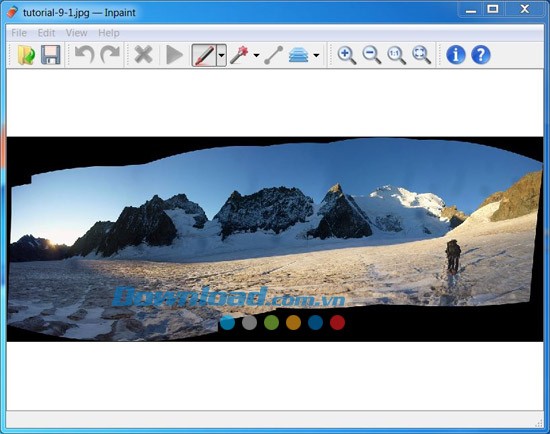This screenshot has height=434, width=550.
Task: Run the inpaint process with the play button
Action: click(174, 55)
